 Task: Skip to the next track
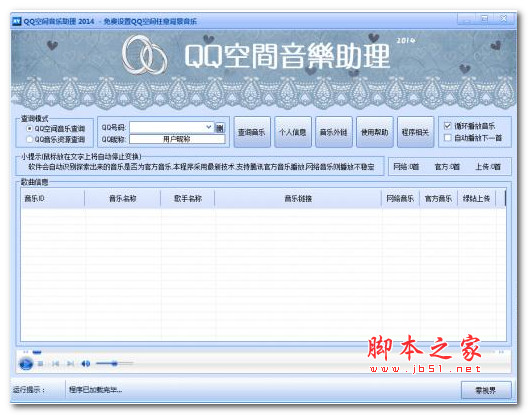tap(70, 364)
